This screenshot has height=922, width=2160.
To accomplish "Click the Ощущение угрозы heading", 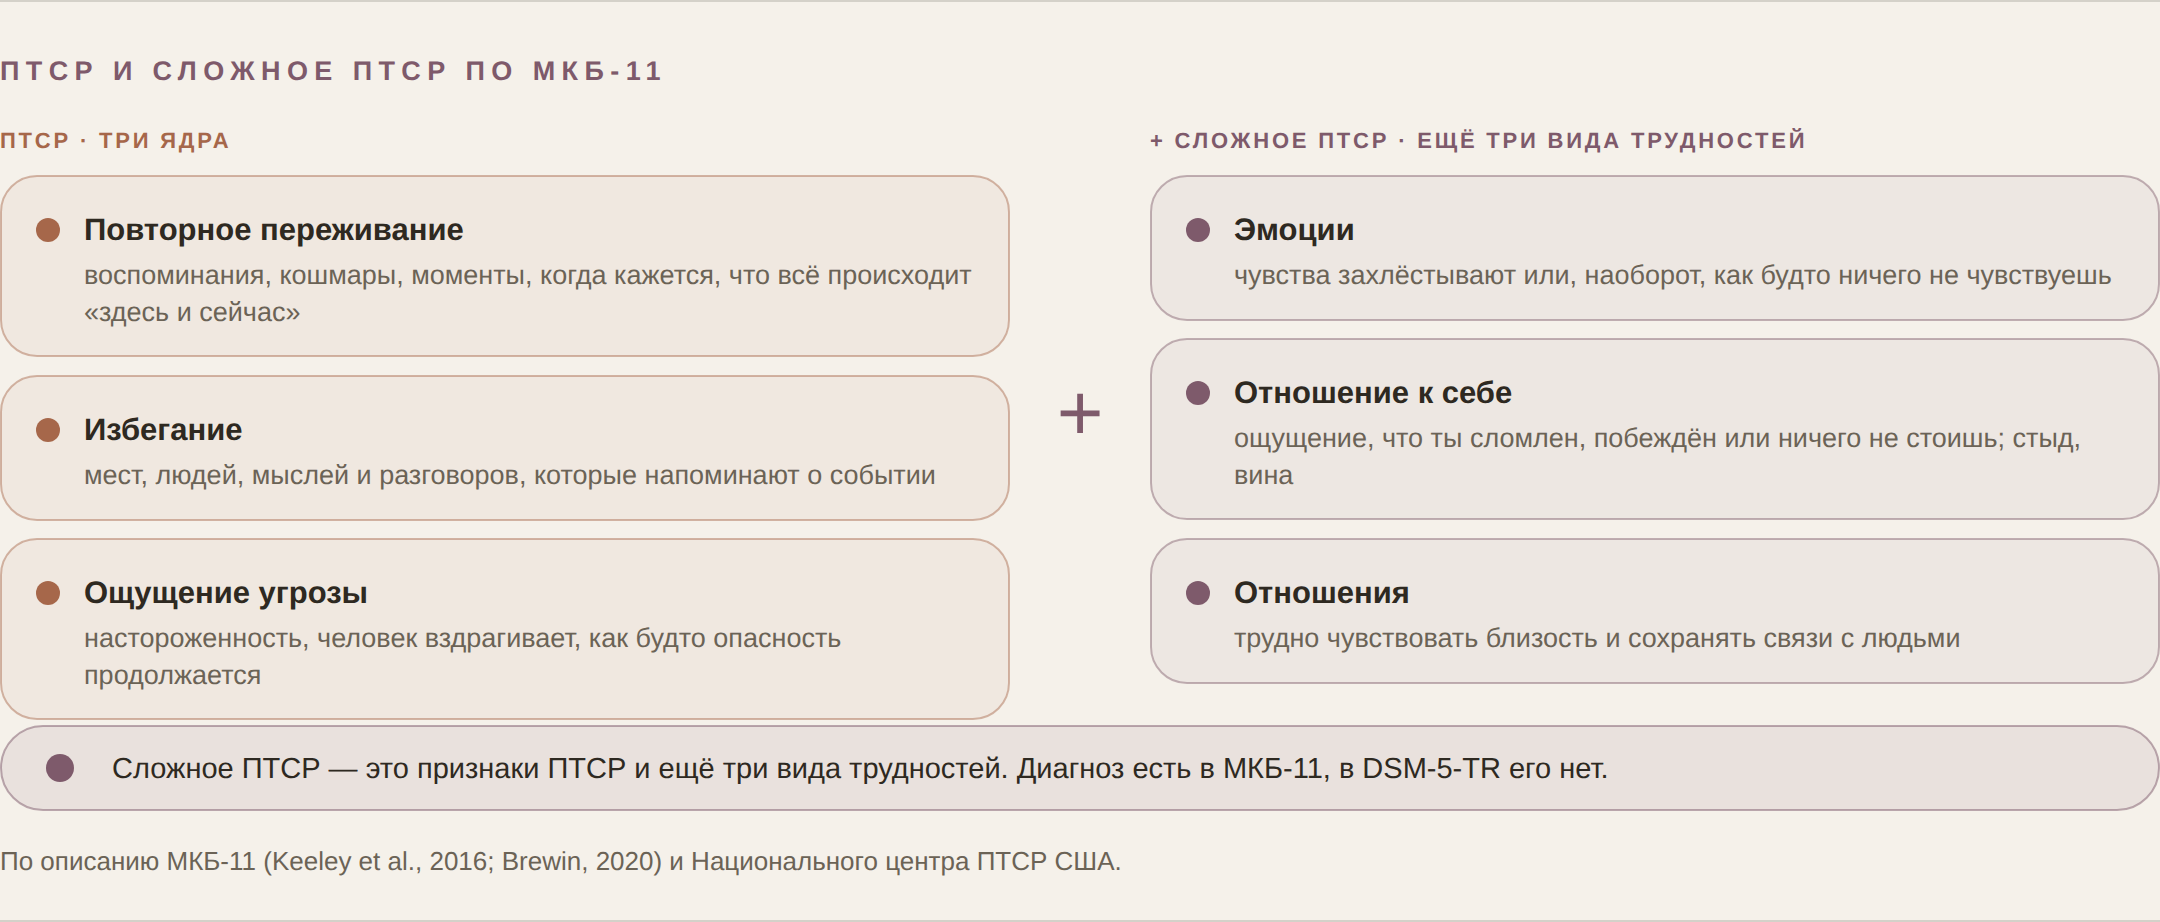I will coord(226,593).
